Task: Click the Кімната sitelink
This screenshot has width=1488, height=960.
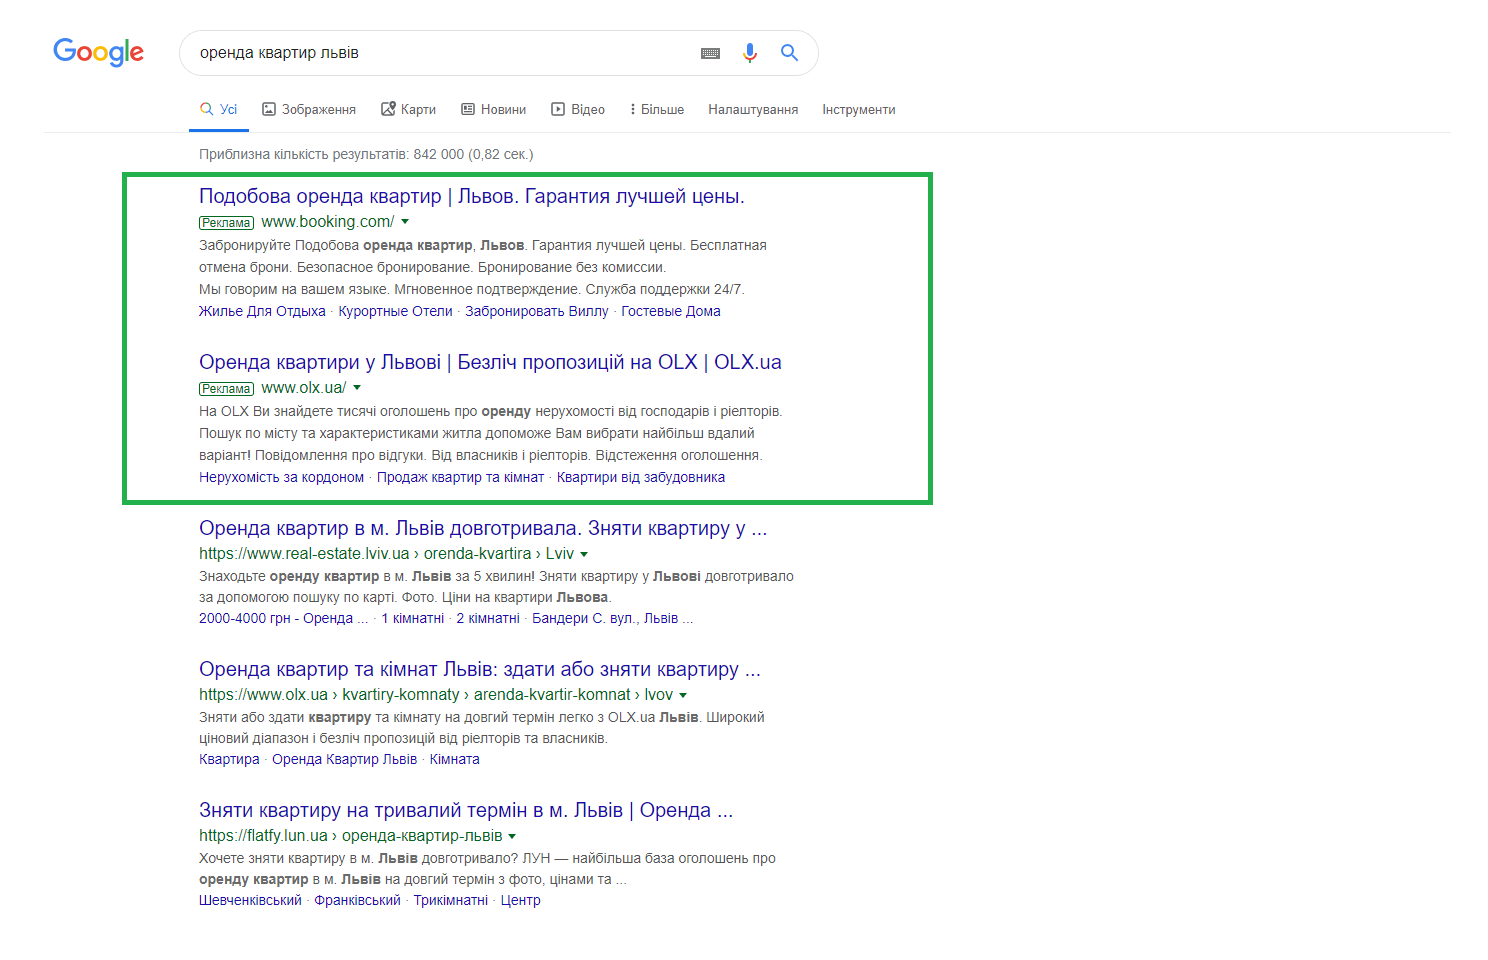Action: pos(455,759)
